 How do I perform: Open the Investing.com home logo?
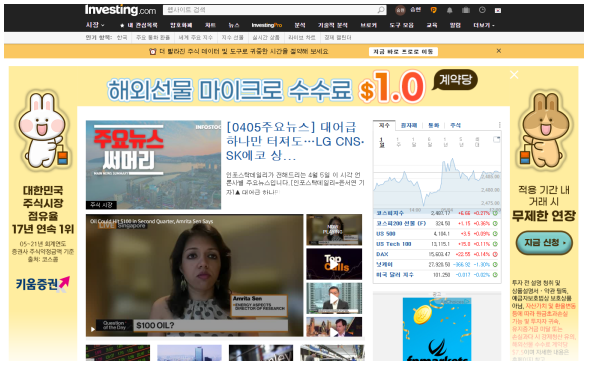120,10
